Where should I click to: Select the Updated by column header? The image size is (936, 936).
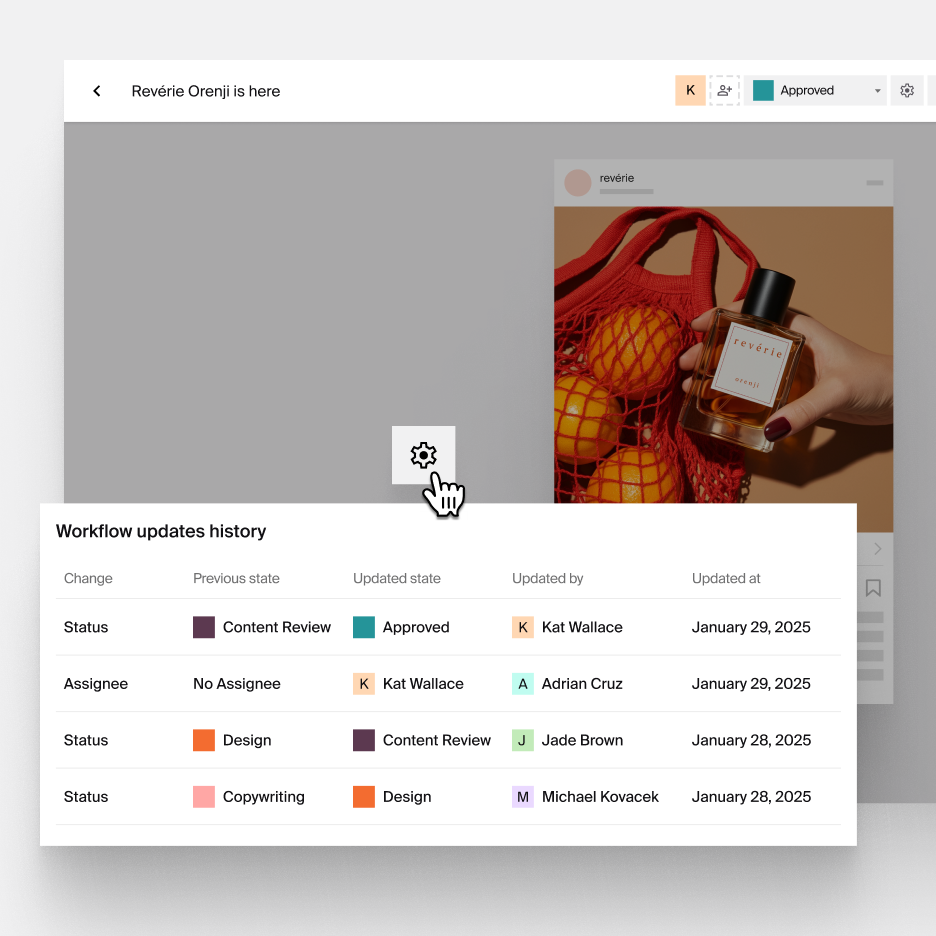tap(547, 578)
